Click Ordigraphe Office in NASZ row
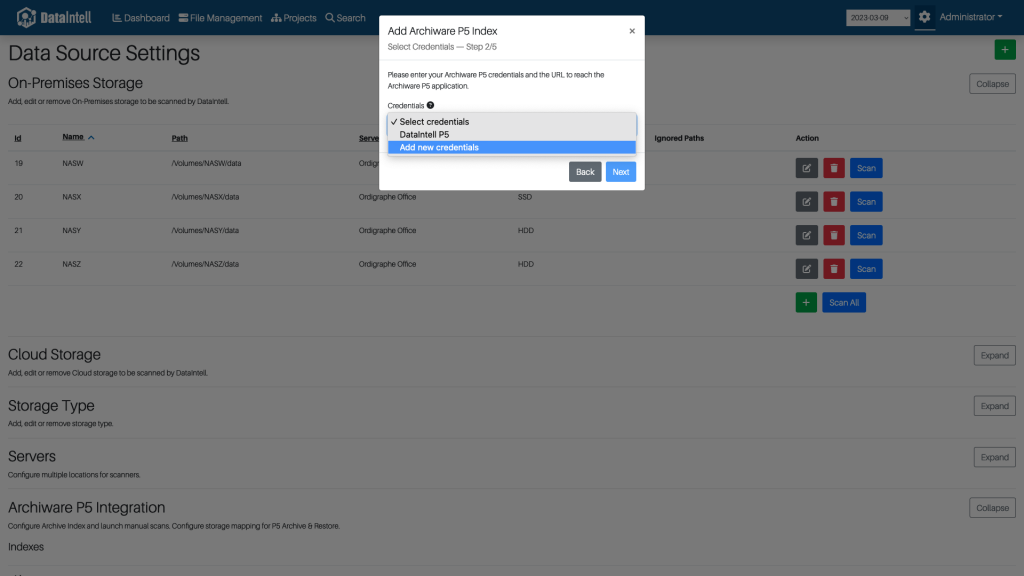 pyautogui.click(x=387, y=264)
